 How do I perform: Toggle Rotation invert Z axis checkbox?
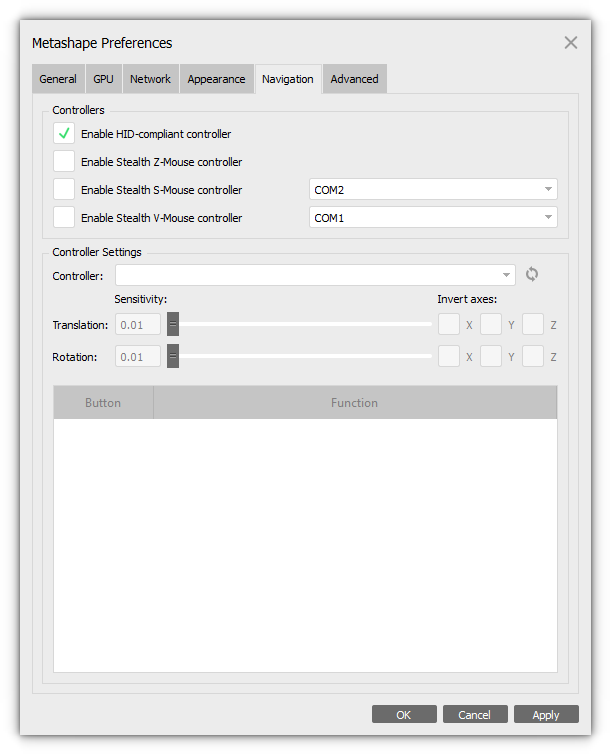click(x=533, y=356)
